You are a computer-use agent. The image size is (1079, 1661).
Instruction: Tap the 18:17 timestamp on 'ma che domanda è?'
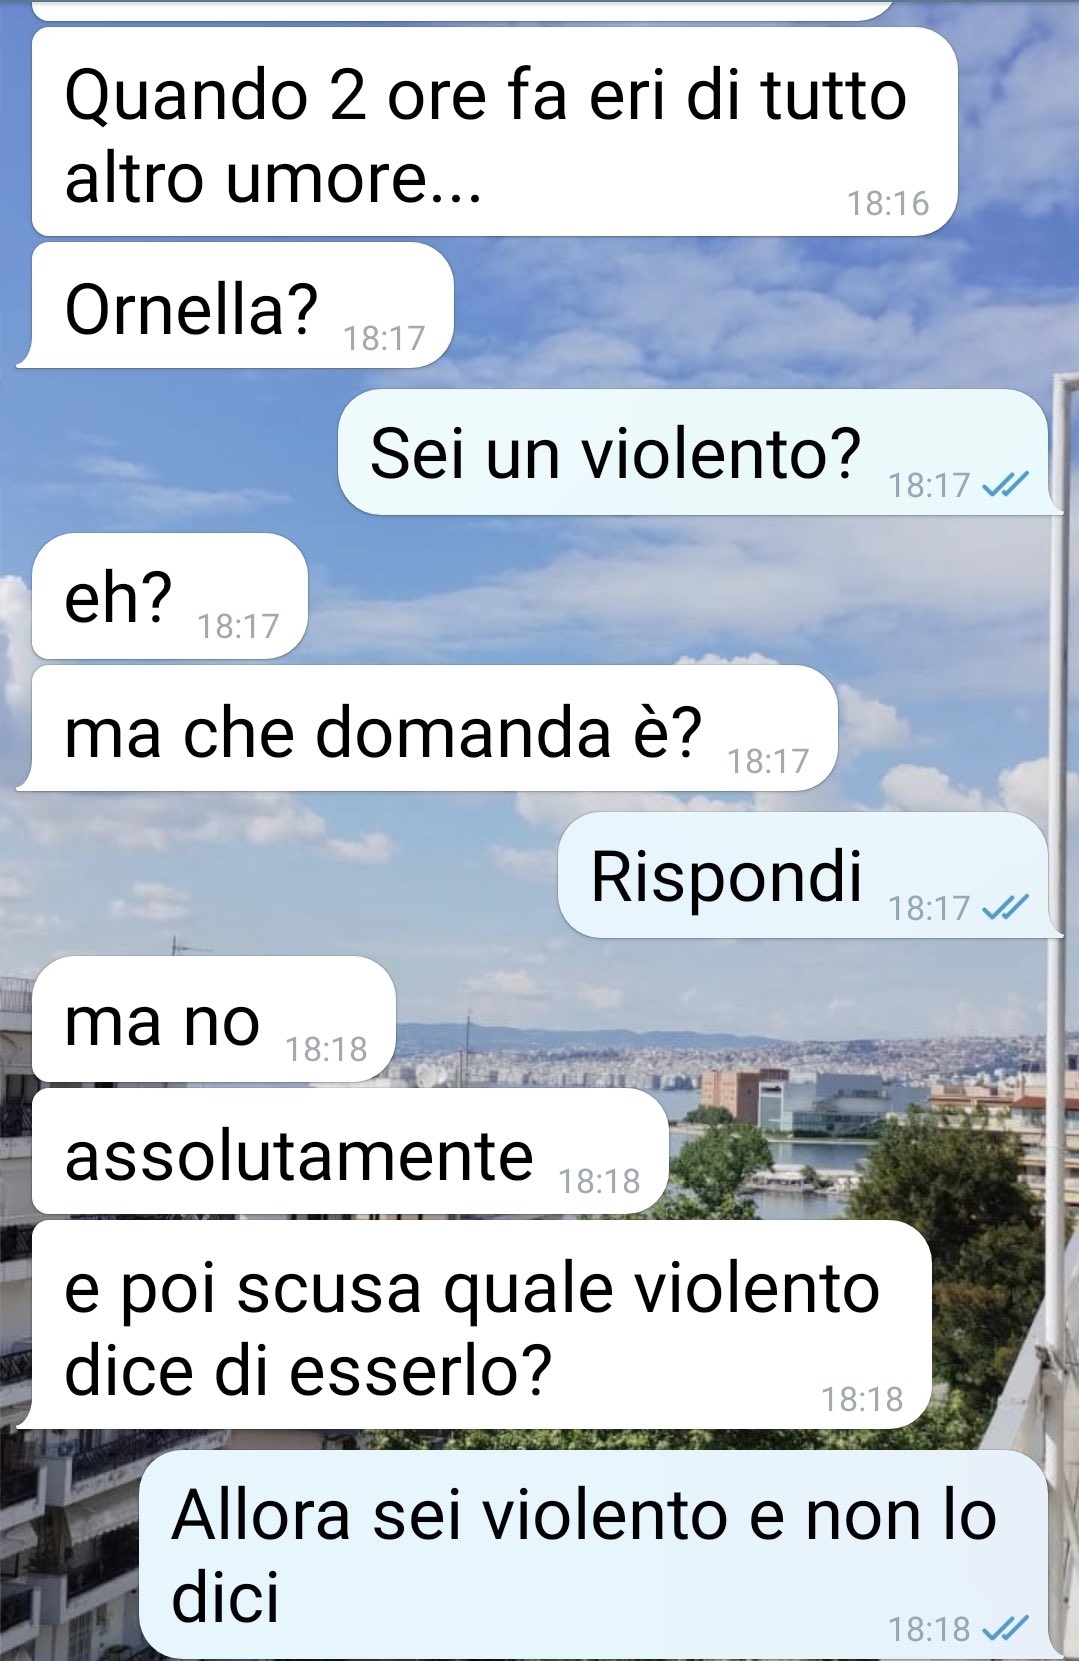(x=768, y=761)
